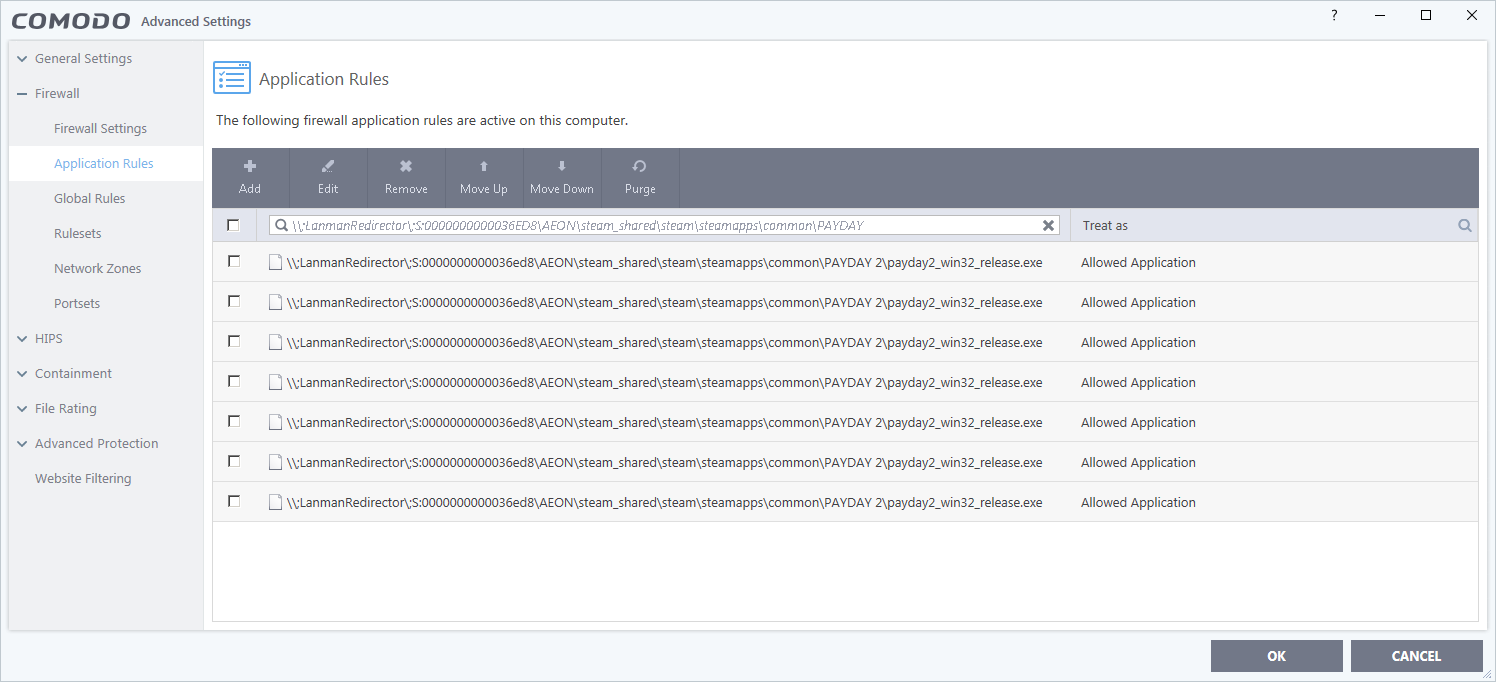This screenshot has height=682, width=1496.
Task: Open Firewall Settings in the sidebar
Action: [x=100, y=129]
